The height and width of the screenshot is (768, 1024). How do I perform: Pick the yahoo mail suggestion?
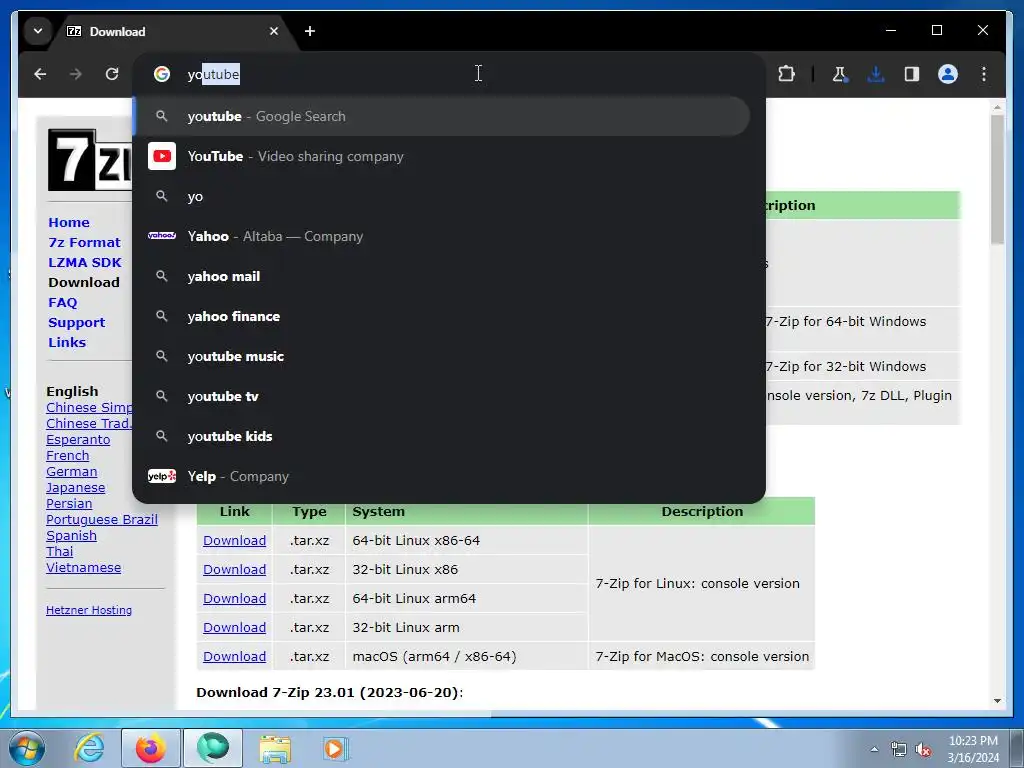(x=441, y=276)
